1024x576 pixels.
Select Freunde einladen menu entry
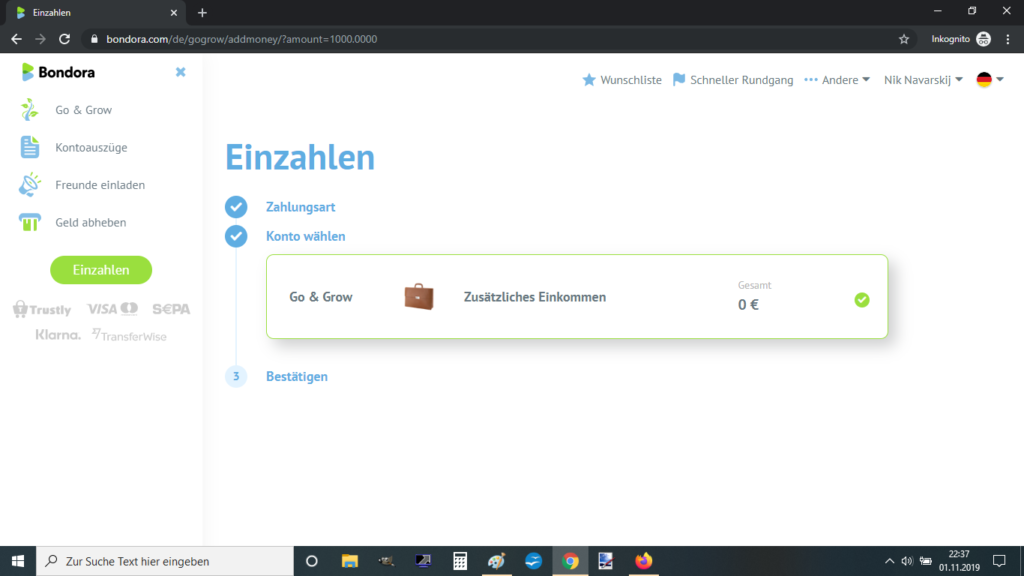click(100, 185)
